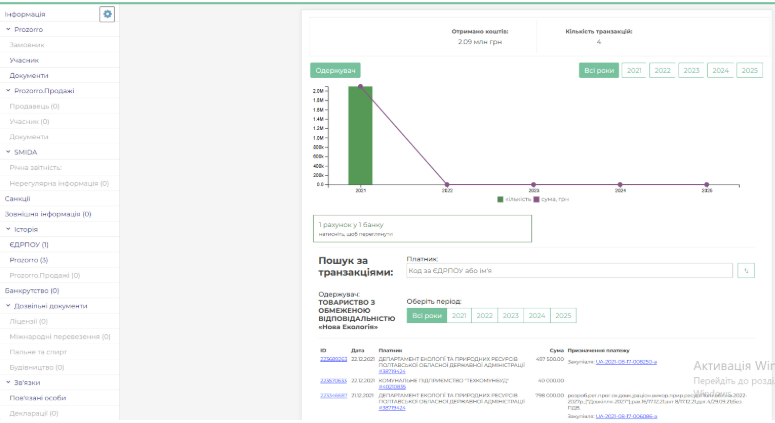
Task: Collapse the Prozorro section
Action: [8, 30]
